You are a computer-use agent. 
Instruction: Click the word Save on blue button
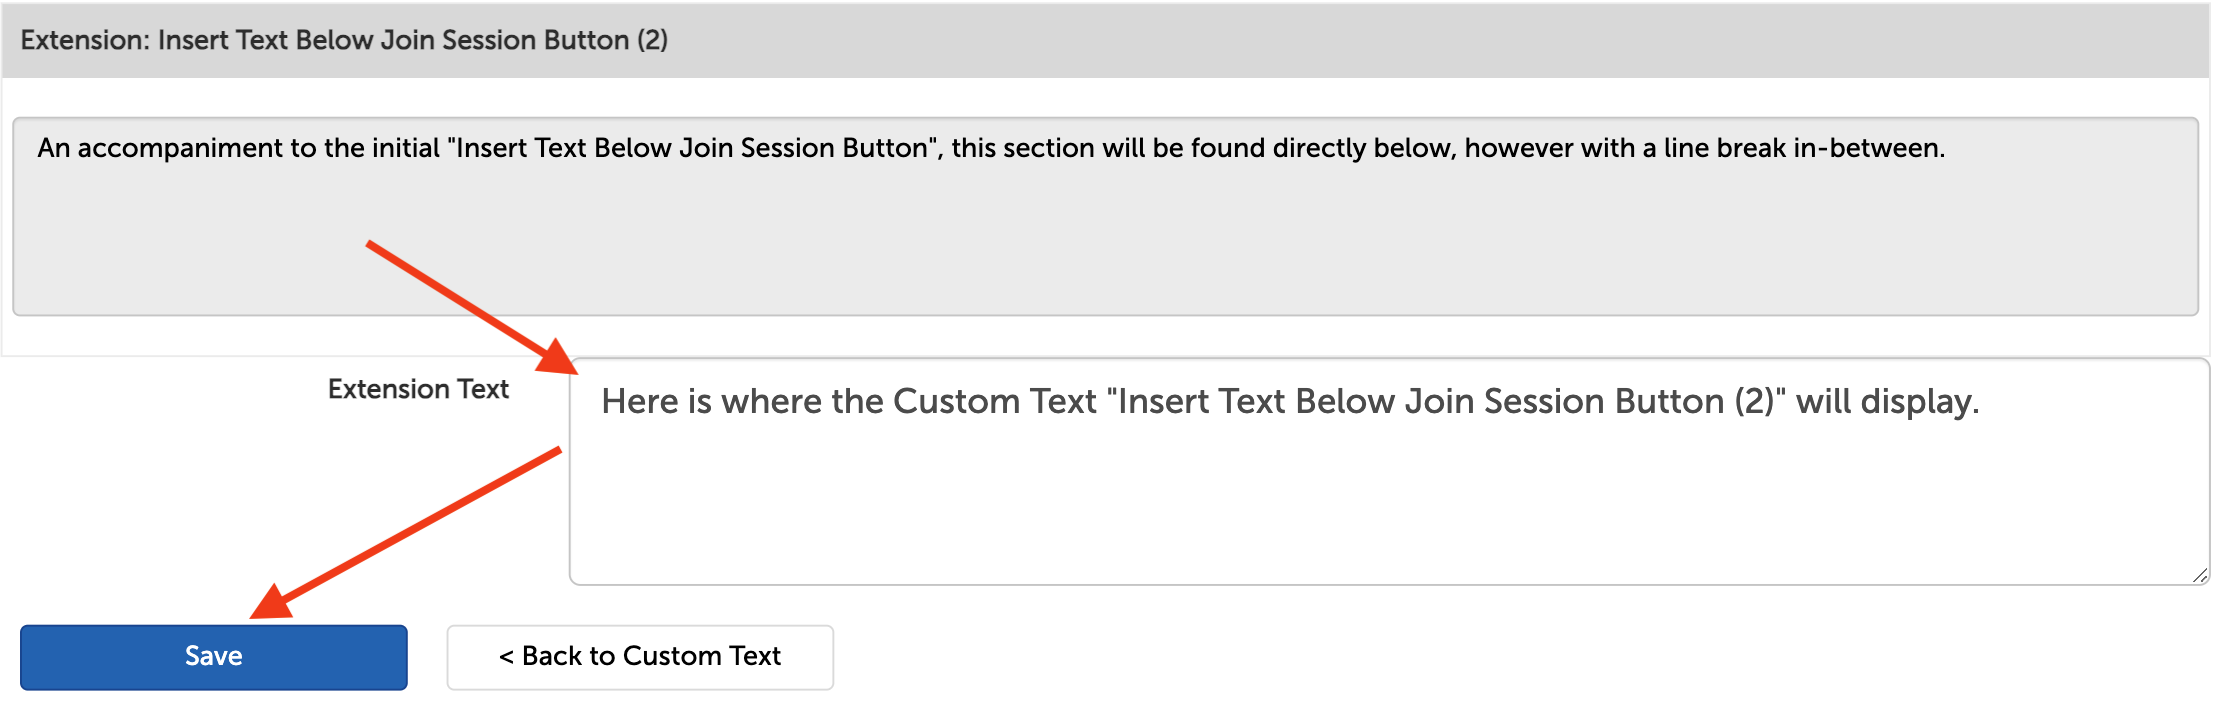(213, 656)
